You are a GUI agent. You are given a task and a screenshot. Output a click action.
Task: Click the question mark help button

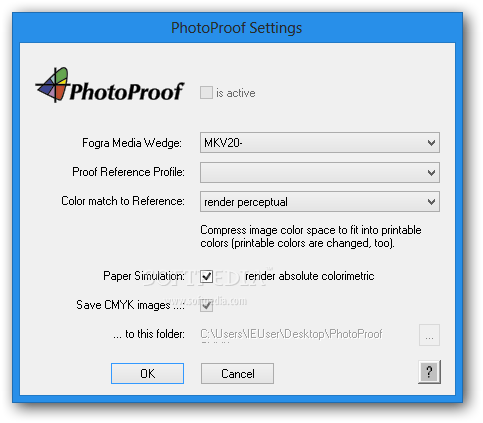(x=429, y=372)
